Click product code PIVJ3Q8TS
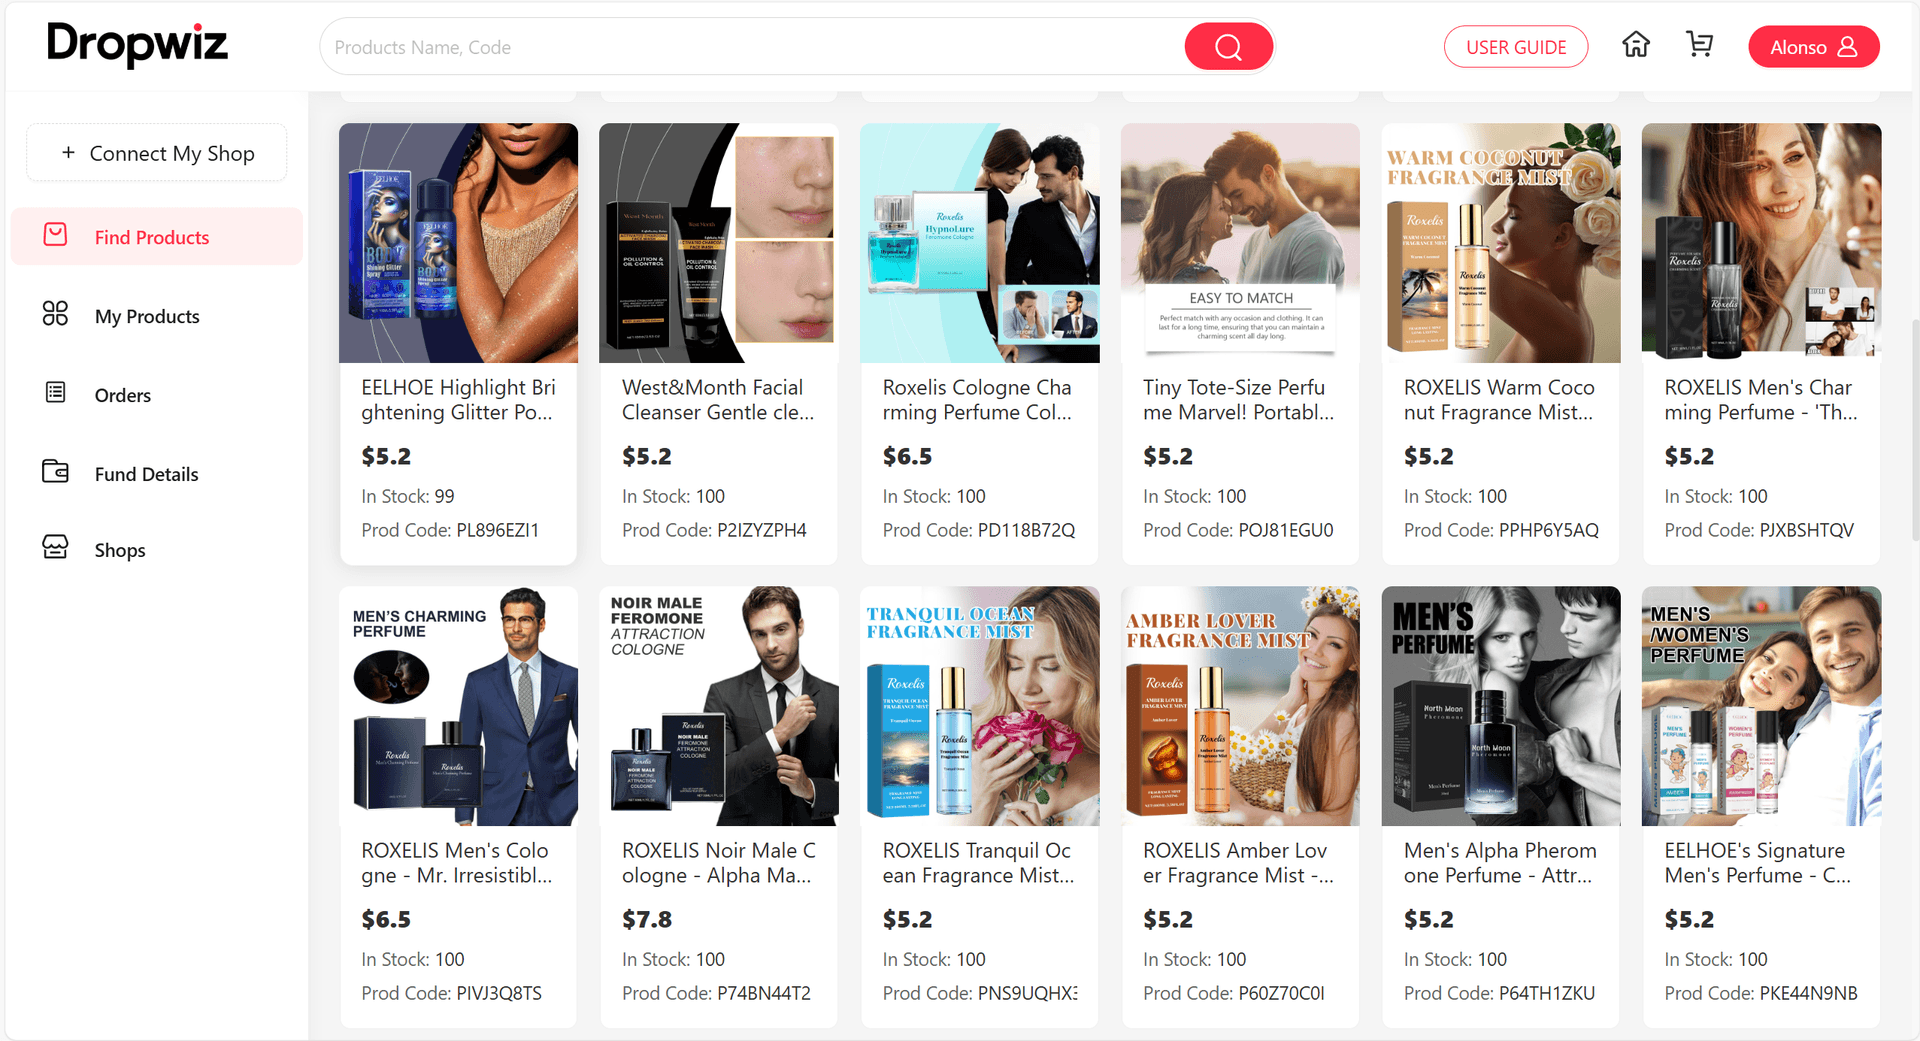The width and height of the screenshot is (1920, 1041). [499, 993]
